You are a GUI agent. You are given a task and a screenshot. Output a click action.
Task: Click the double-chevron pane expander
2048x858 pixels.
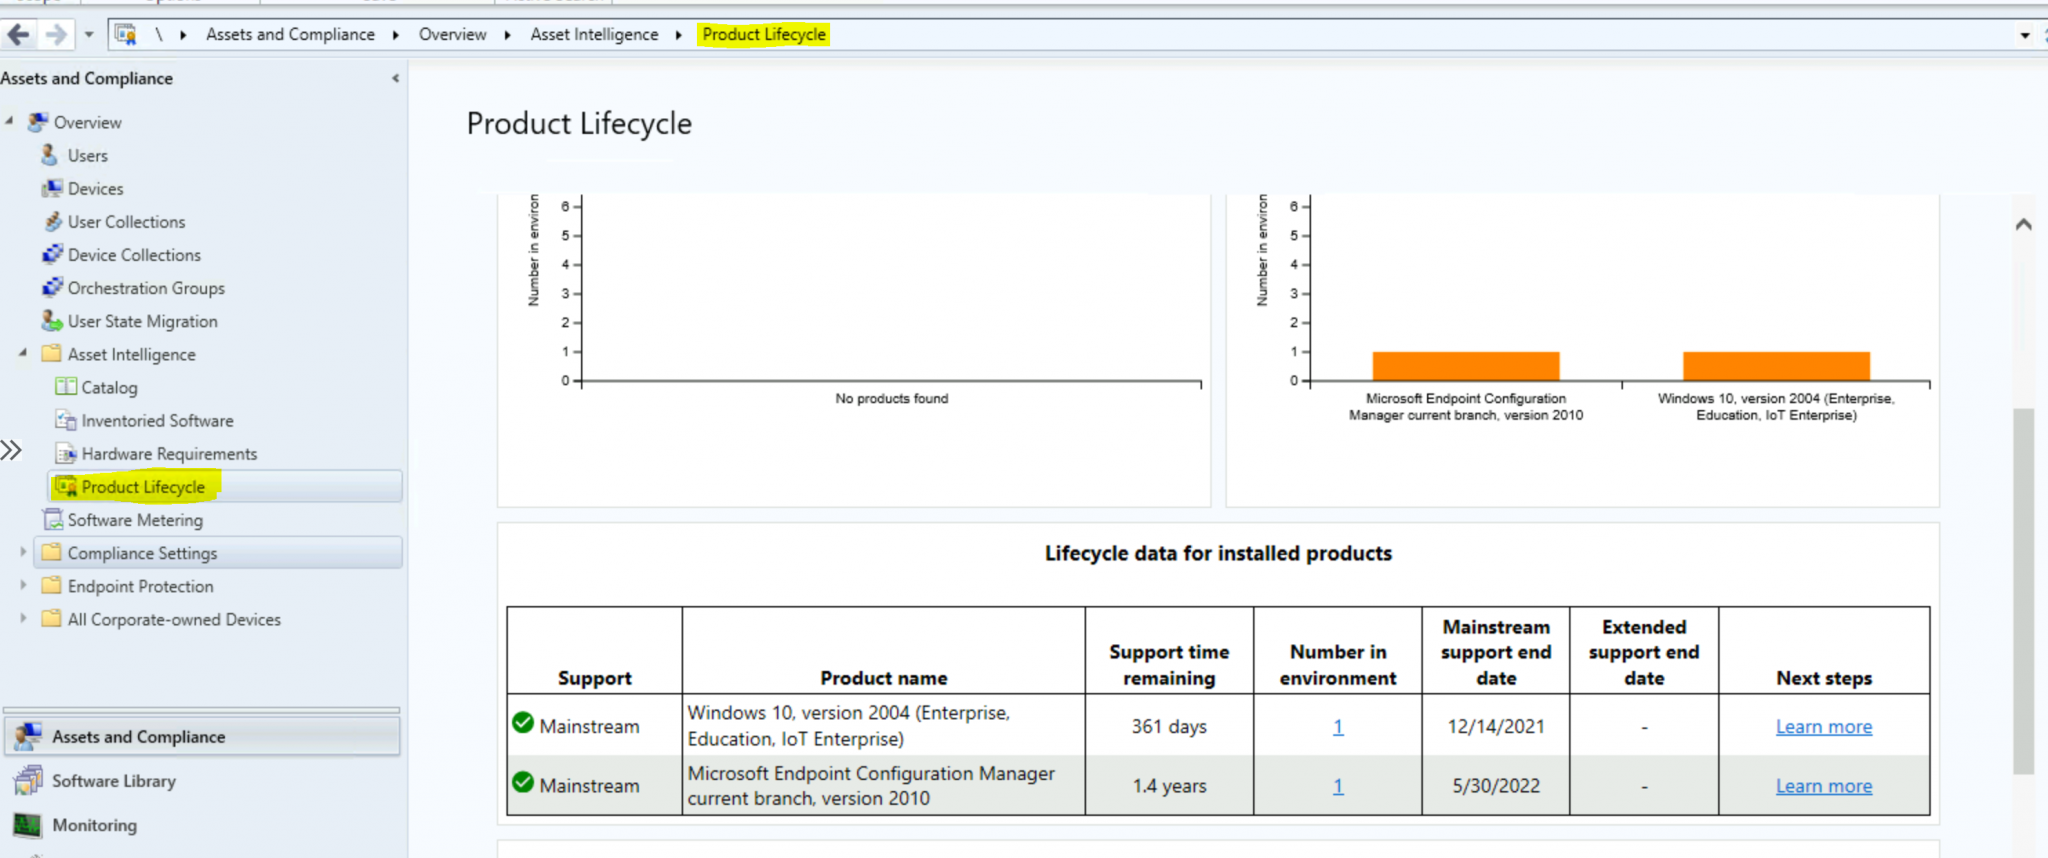click(x=11, y=450)
